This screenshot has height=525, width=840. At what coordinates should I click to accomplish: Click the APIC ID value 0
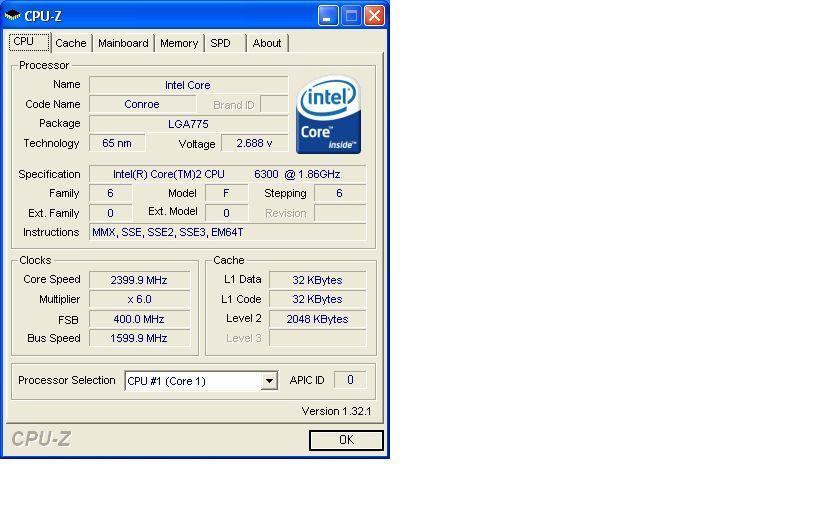[350, 380]
